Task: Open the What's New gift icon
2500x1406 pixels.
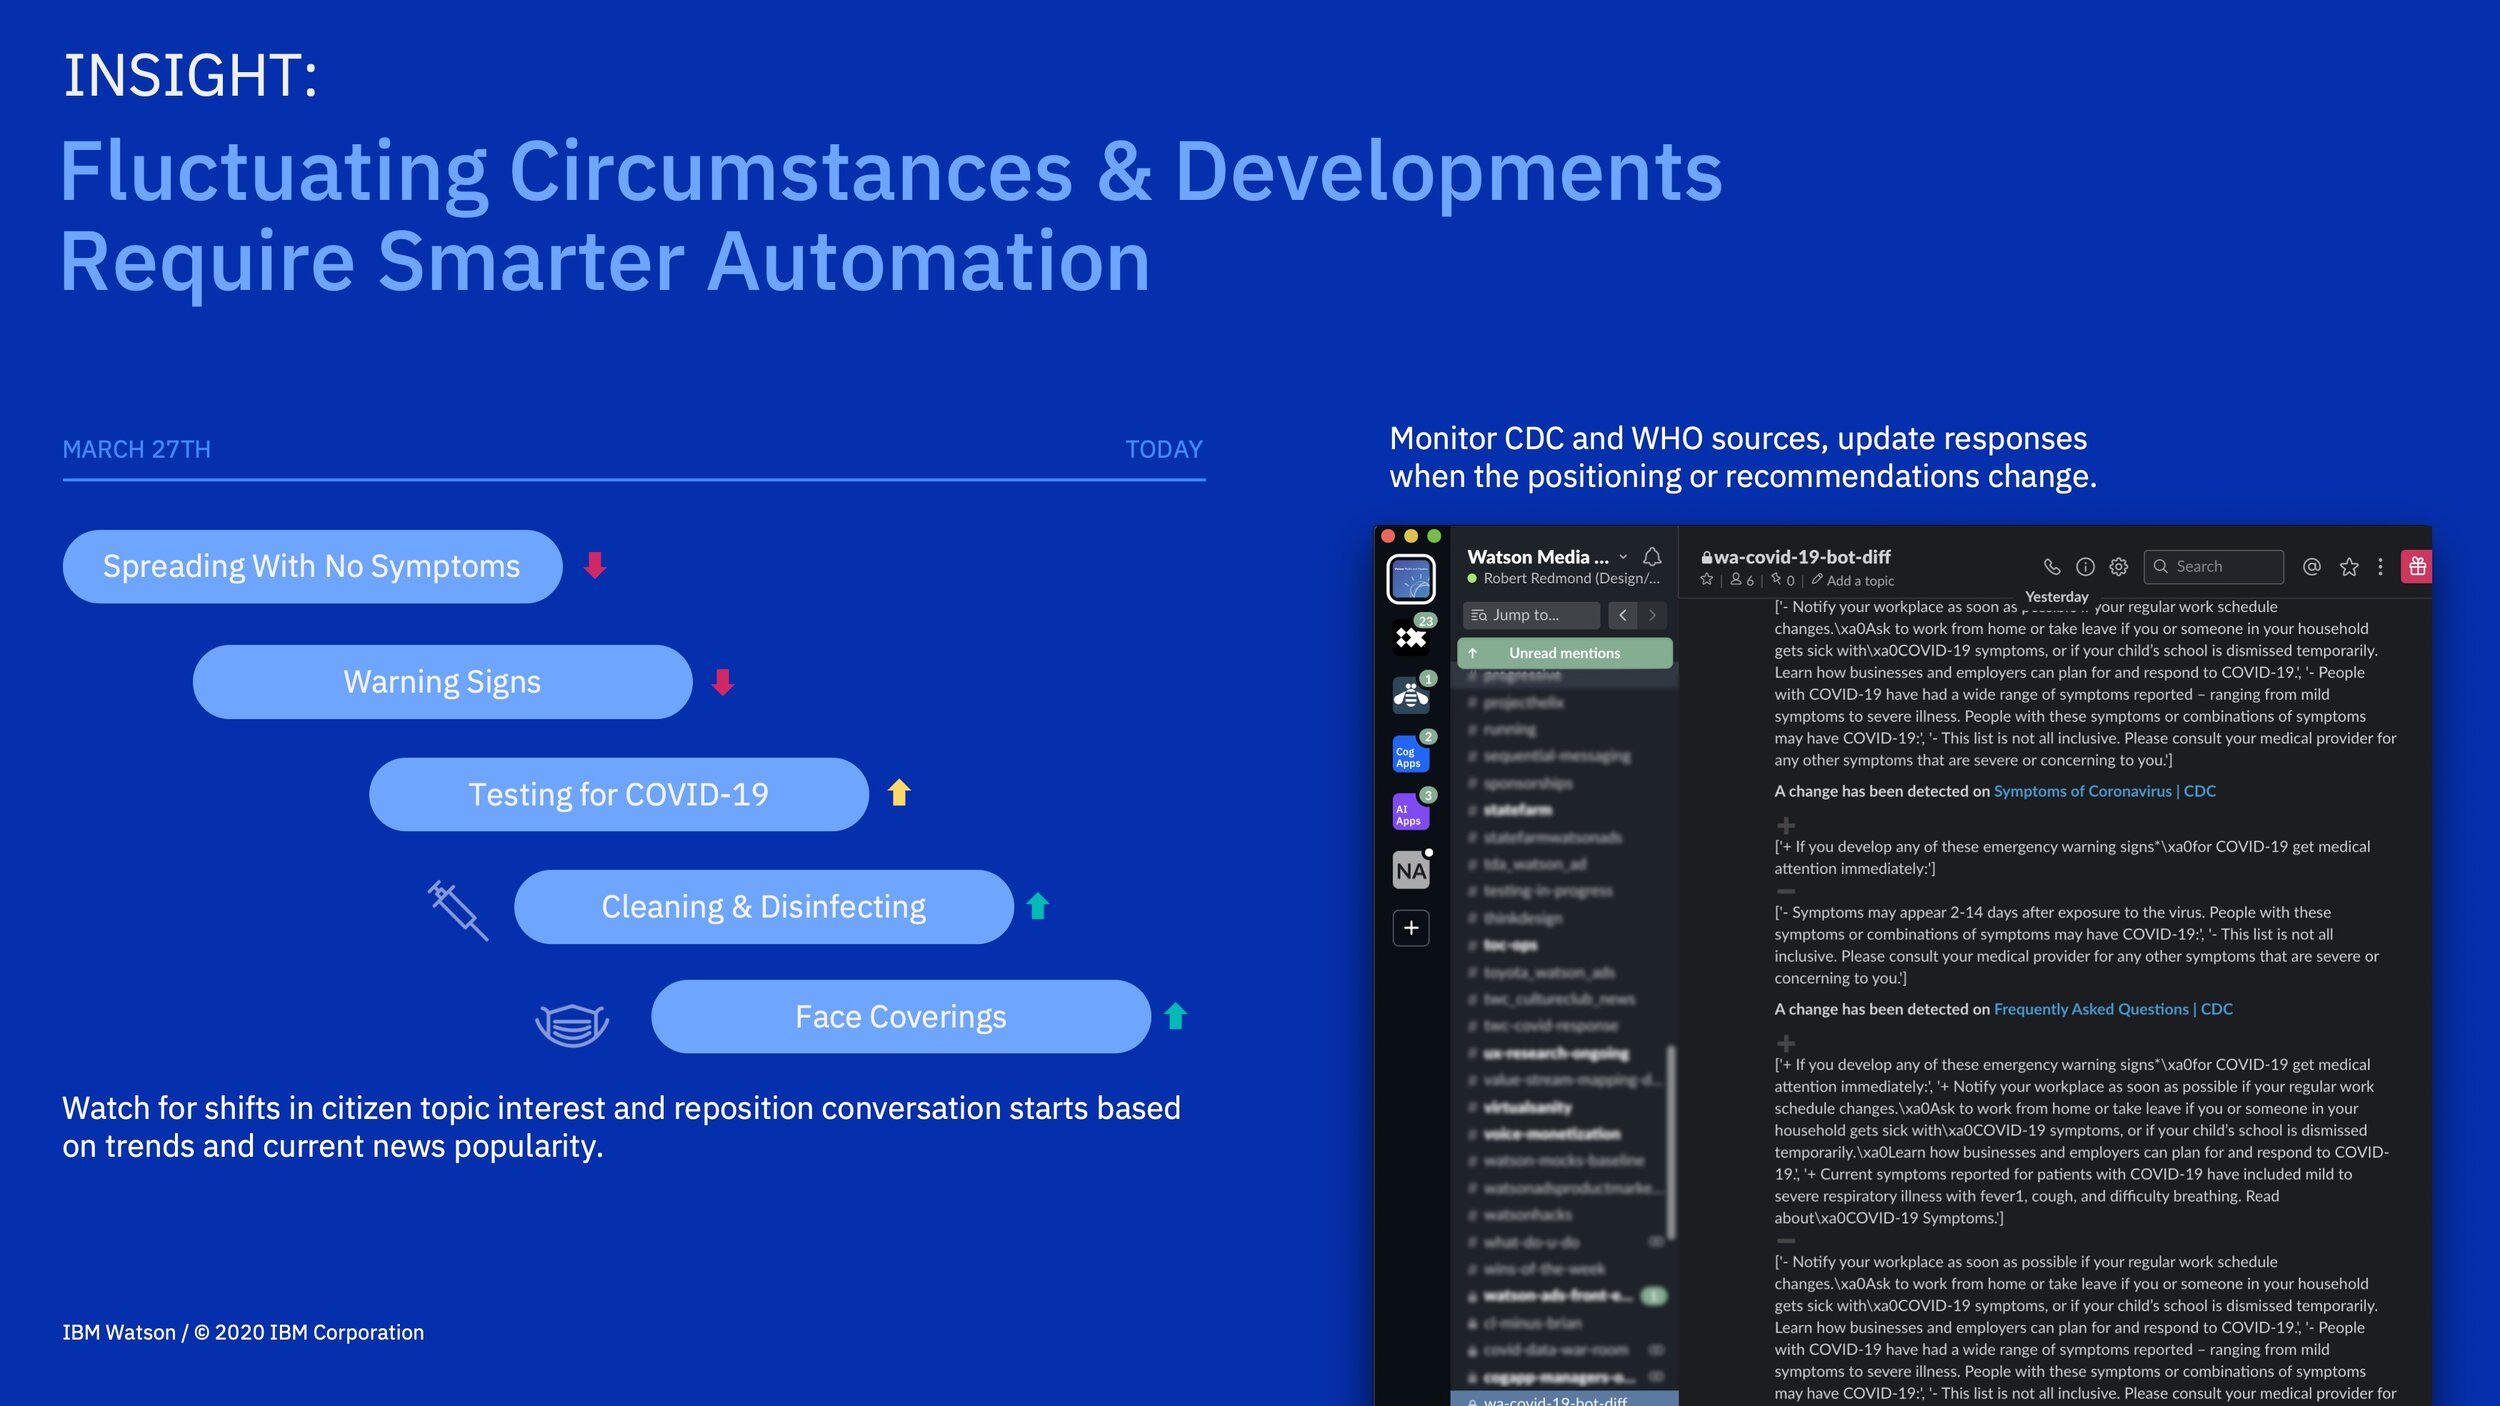Action: coord(2417,567)
